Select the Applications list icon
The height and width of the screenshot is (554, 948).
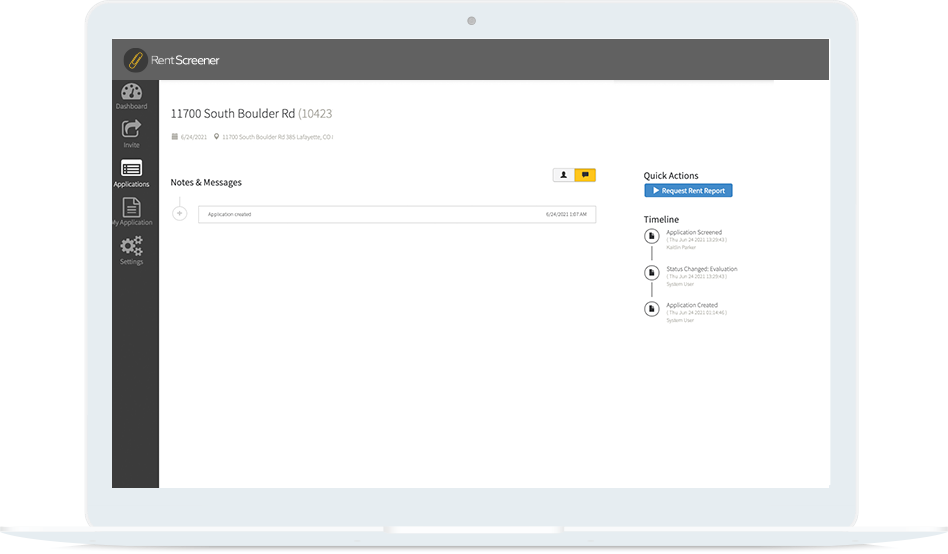click(x=131, y=168)
